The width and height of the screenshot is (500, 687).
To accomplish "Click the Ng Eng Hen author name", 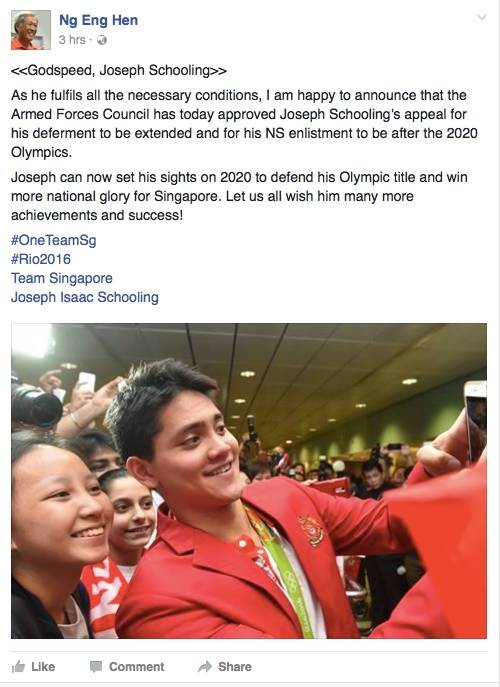I will click(99, 20).
